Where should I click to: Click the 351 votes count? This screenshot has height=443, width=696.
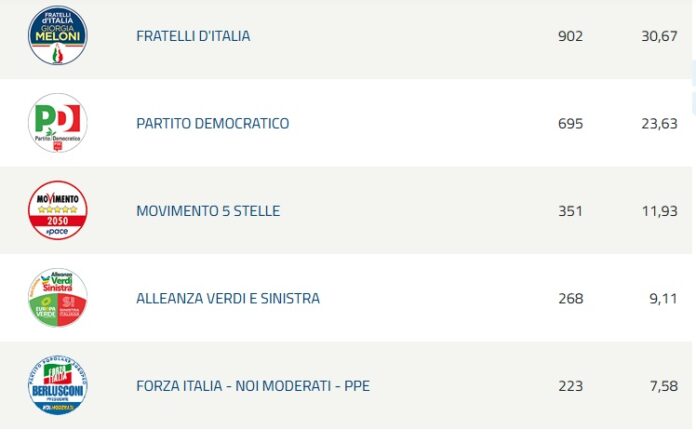pyautogui.click(x=570, y=211)
